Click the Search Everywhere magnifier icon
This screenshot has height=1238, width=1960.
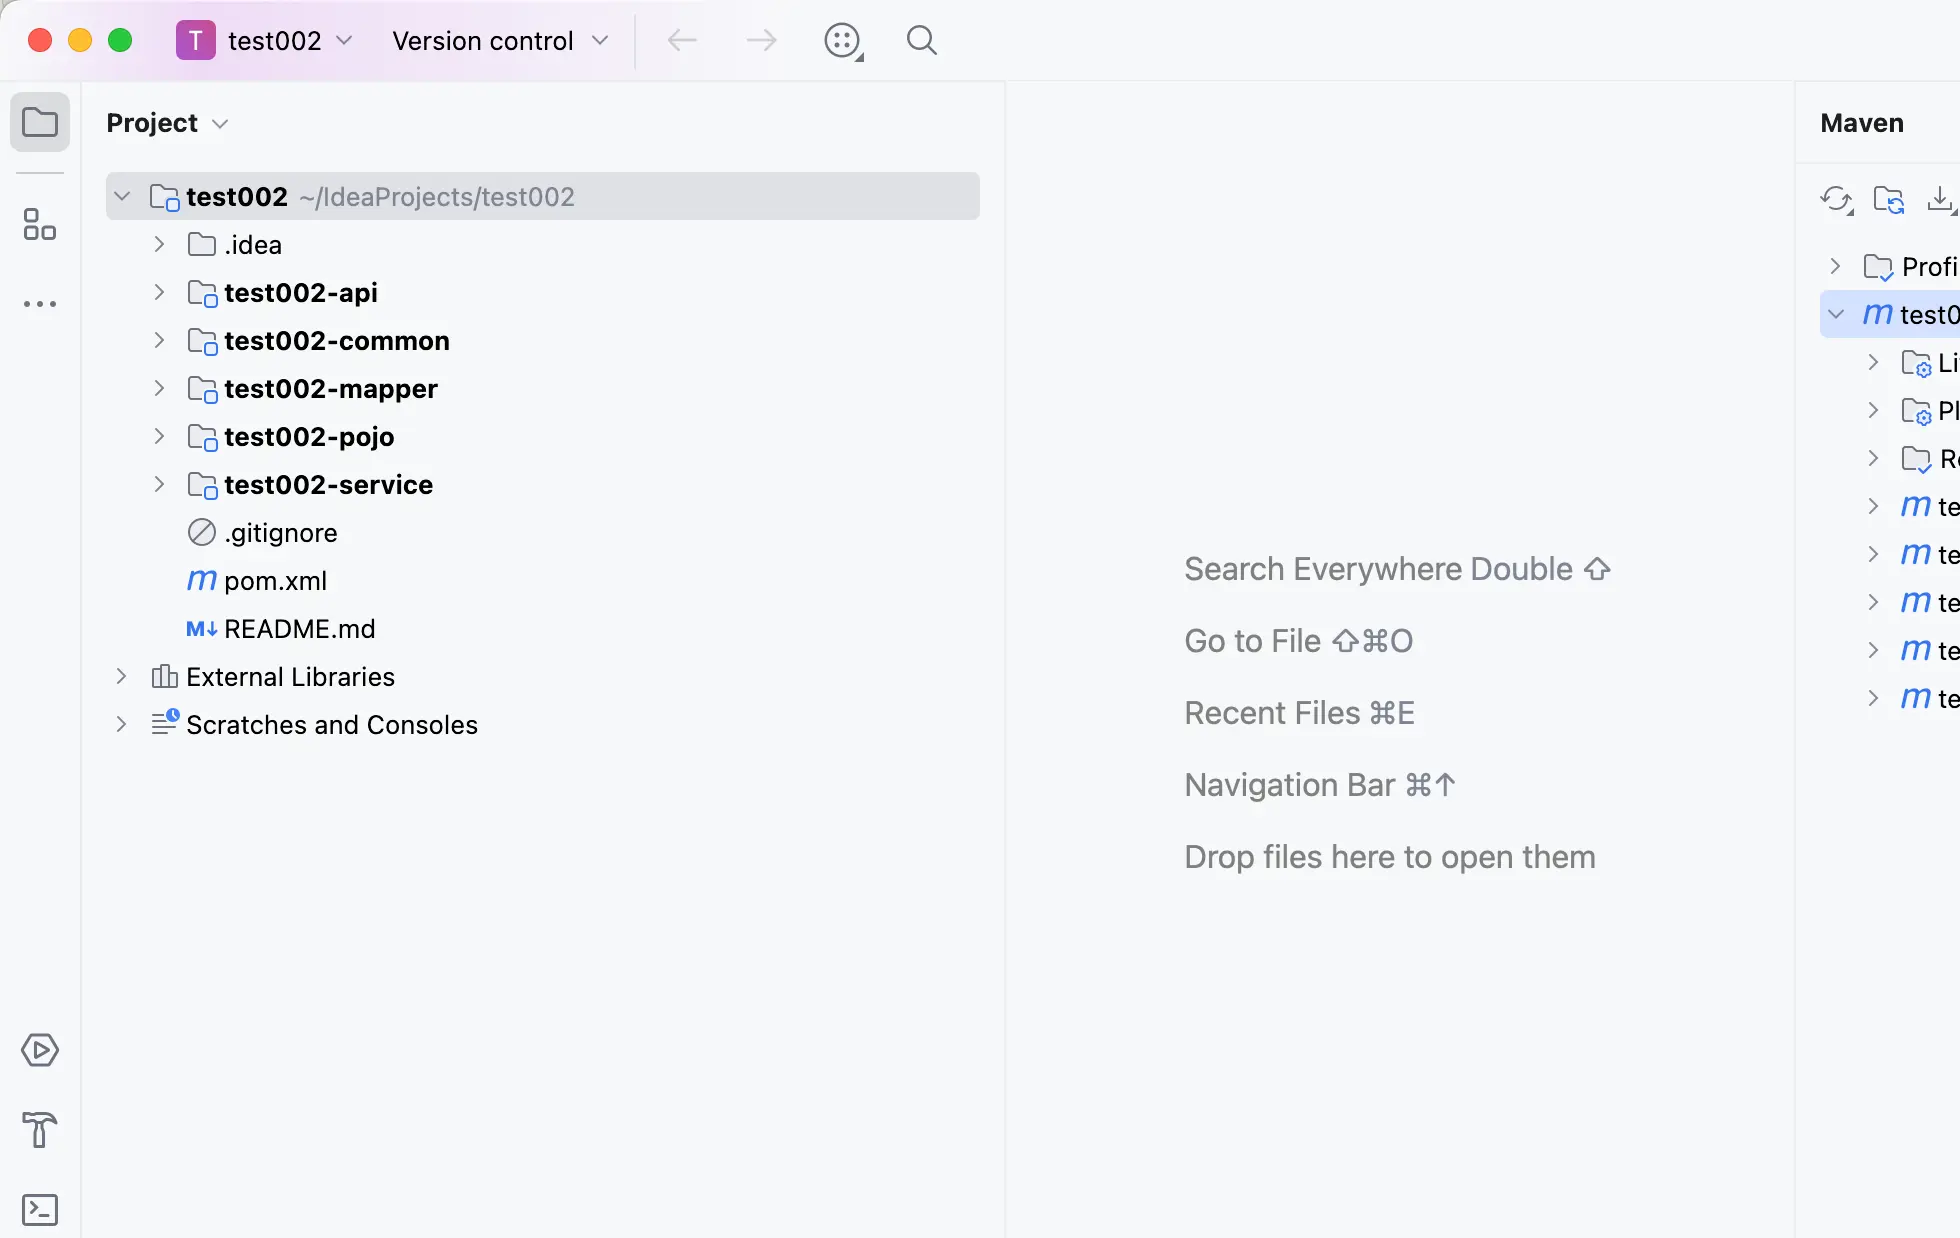click(x=921, y=41)
